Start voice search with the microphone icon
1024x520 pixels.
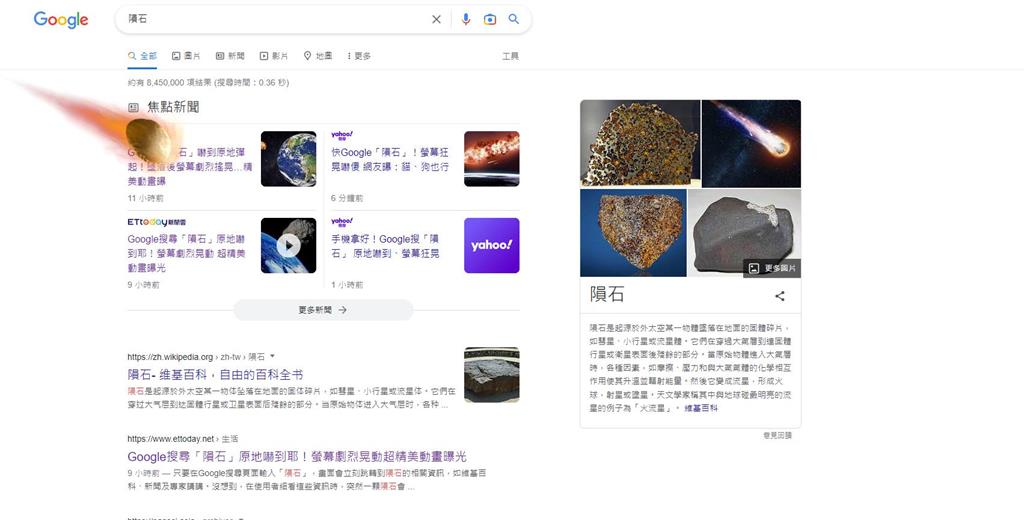pos(466,20)
